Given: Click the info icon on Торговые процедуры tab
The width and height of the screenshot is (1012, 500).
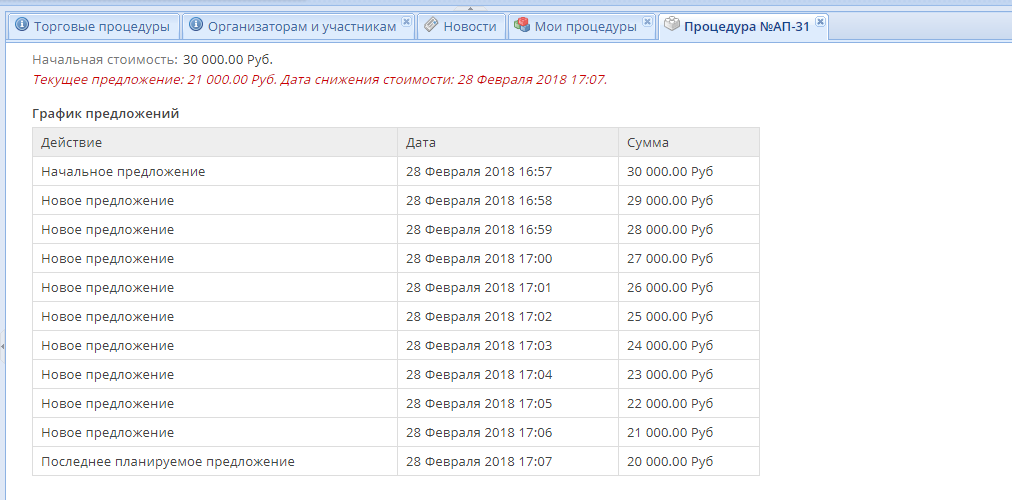Looking at the screenshot, I should click(x=22, y=26).
